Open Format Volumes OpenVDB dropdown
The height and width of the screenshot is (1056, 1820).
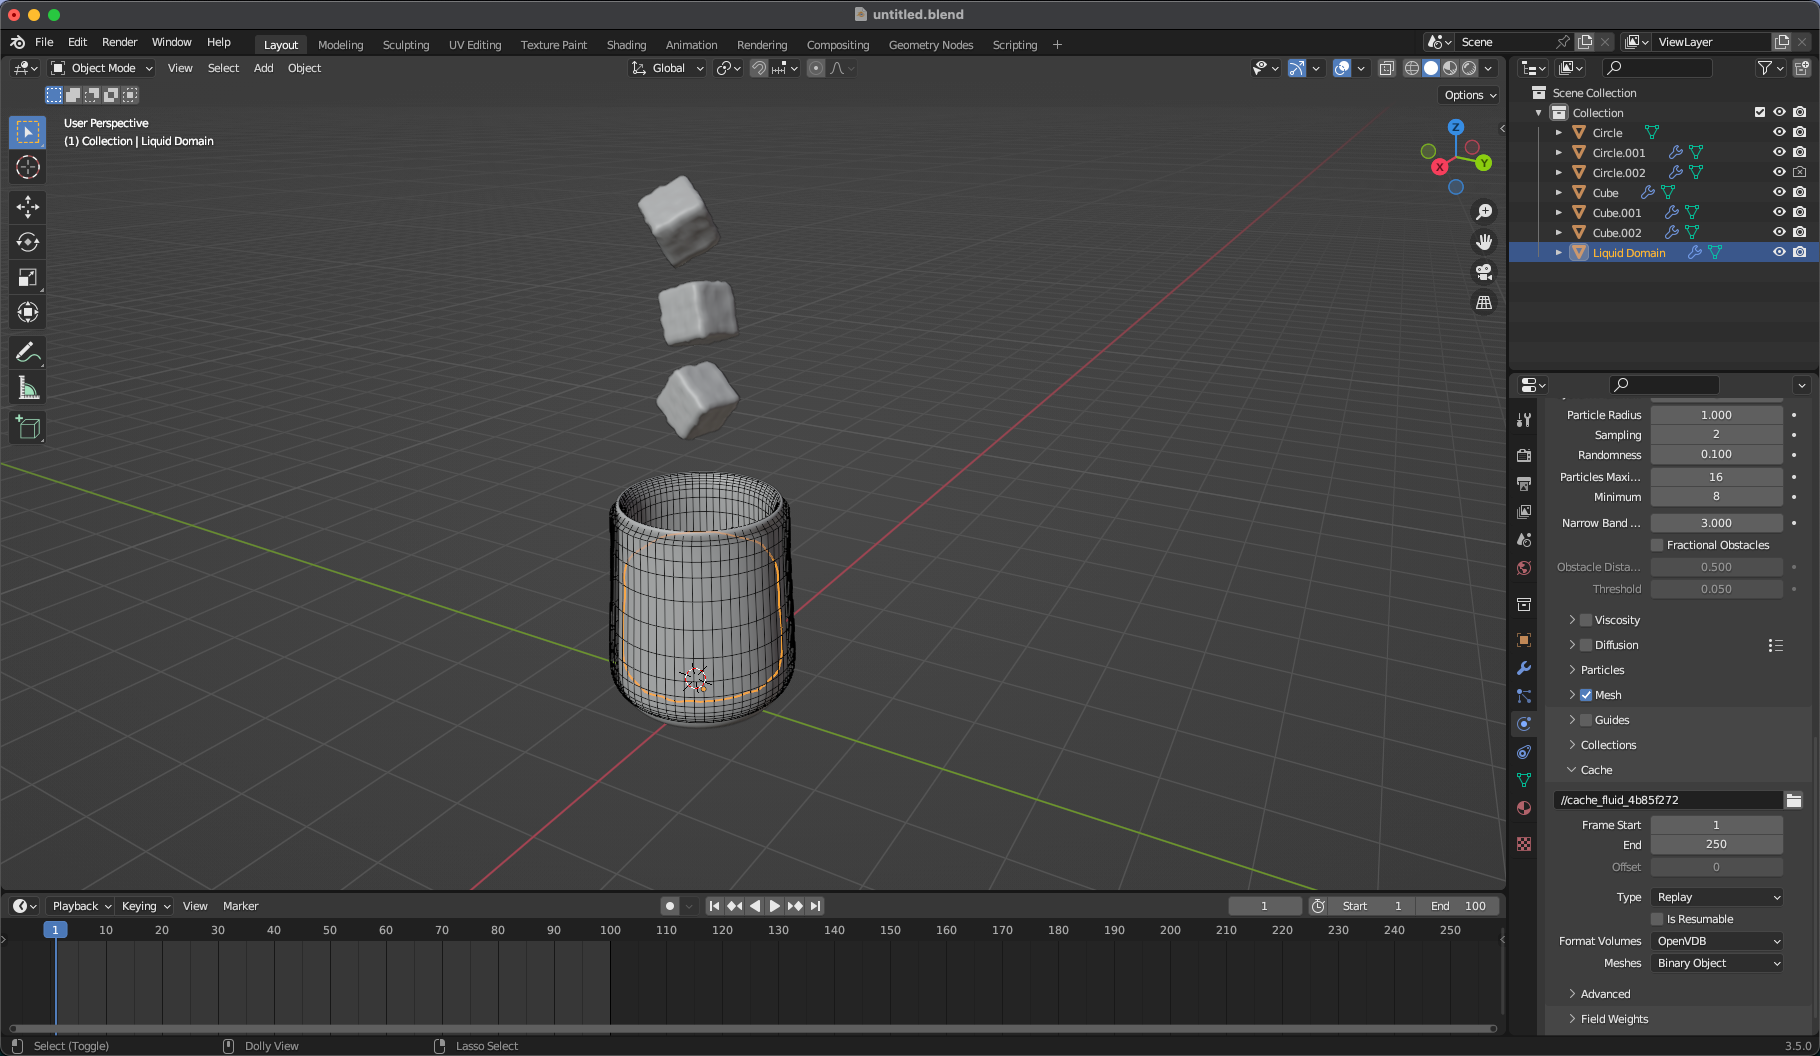point(1717,941)
